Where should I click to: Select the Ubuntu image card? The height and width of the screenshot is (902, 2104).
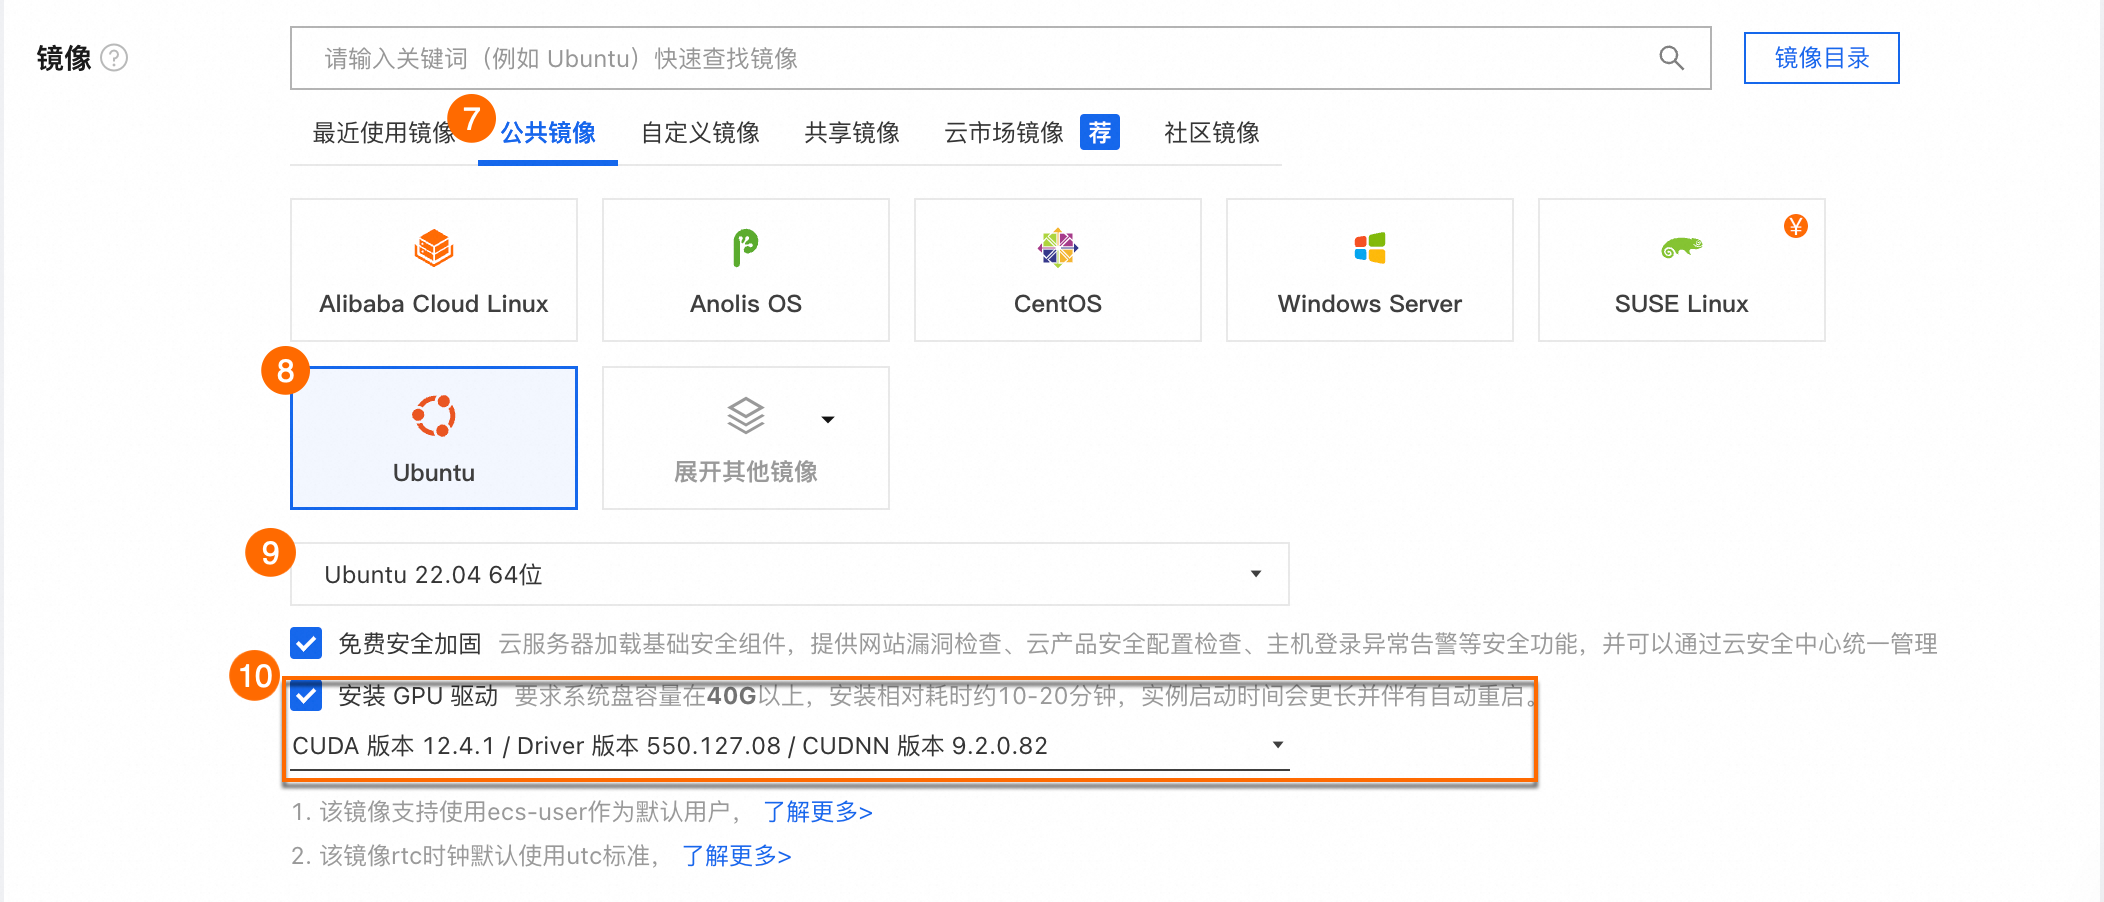(434, 438)
